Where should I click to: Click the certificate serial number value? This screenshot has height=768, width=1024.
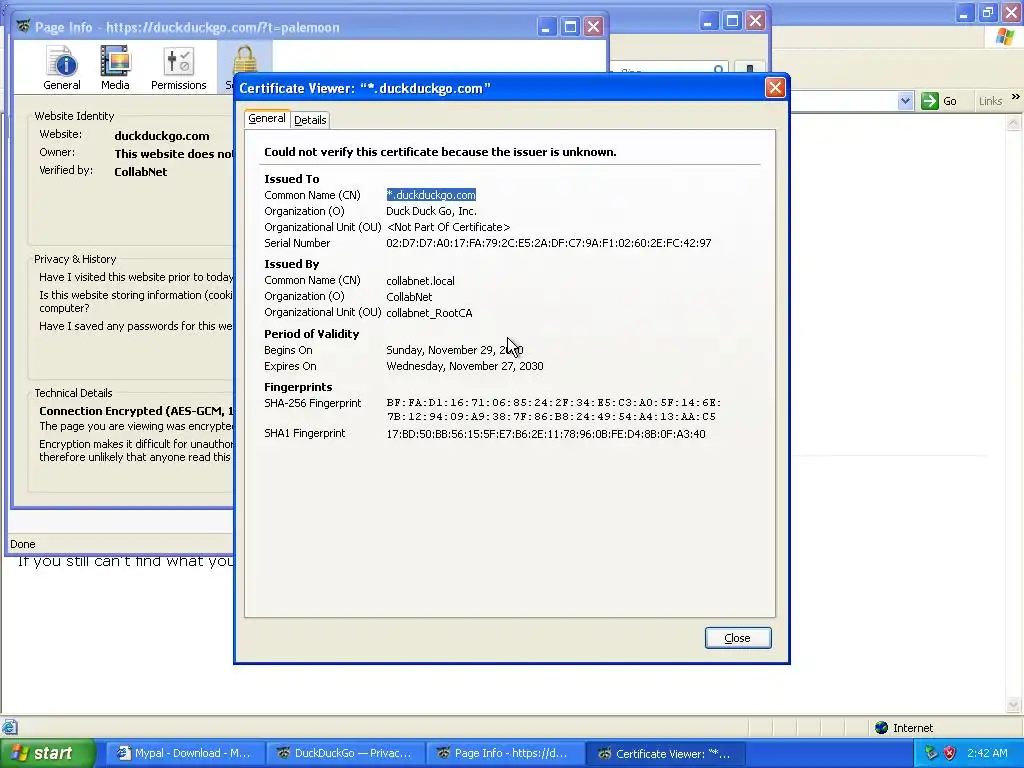549,243
